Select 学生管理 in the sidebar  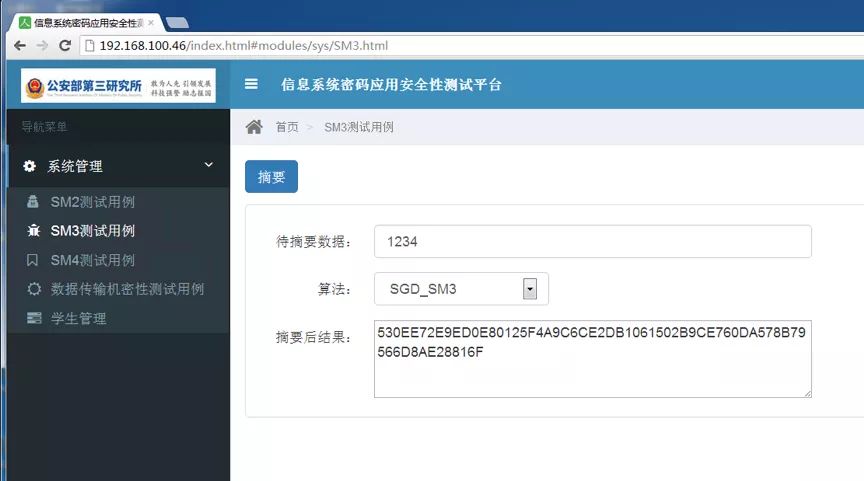pos(78,318)
